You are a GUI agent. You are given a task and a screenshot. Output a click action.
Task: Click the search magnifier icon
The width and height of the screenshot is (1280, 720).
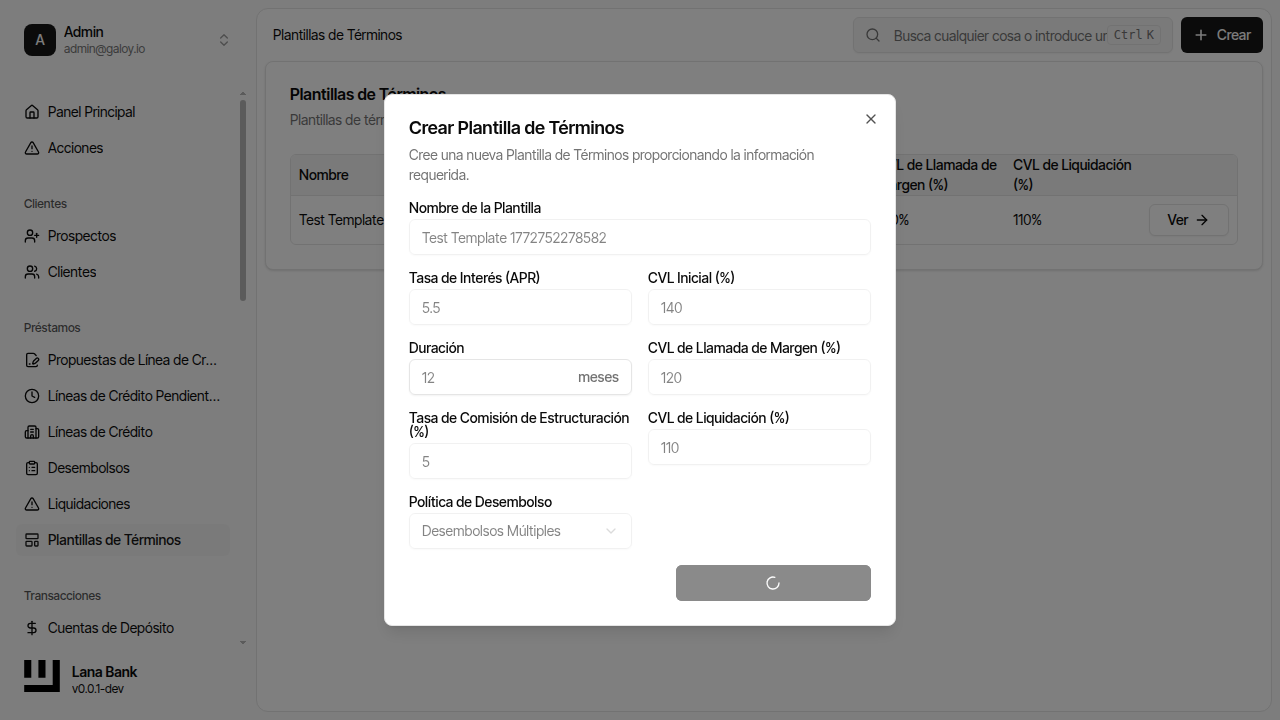coord(873,35)
